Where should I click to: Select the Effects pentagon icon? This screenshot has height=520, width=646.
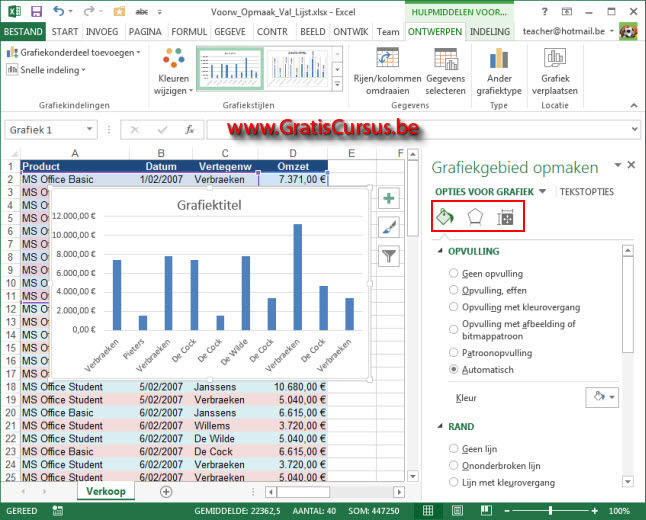(475, 216)
